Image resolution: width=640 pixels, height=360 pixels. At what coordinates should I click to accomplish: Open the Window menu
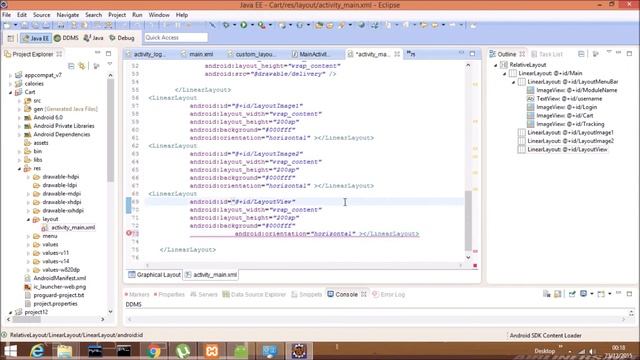[x=159, y=15]
